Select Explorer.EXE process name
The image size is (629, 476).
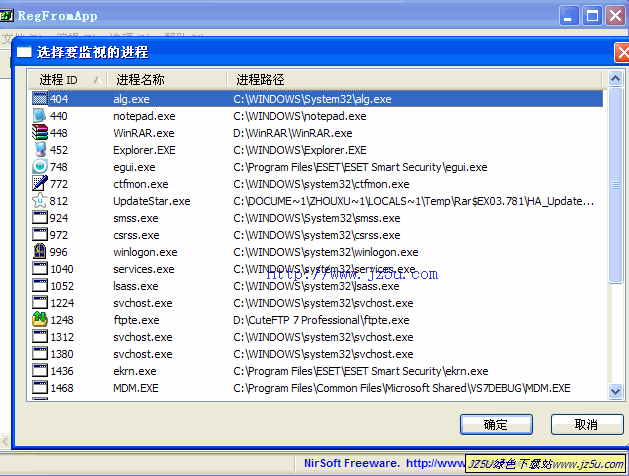pos(144,150)
